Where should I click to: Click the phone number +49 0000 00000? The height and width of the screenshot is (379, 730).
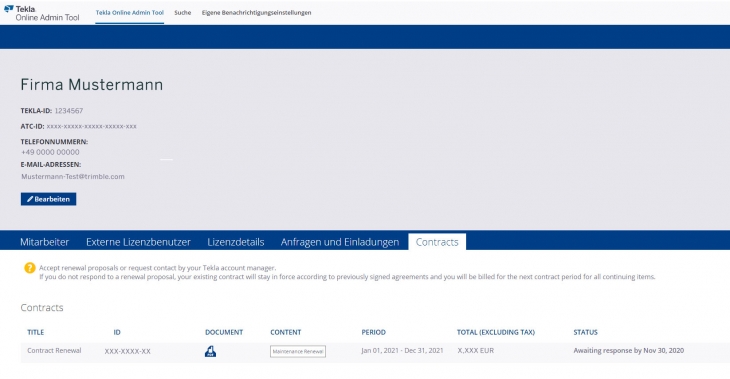(x=50, y=152)
